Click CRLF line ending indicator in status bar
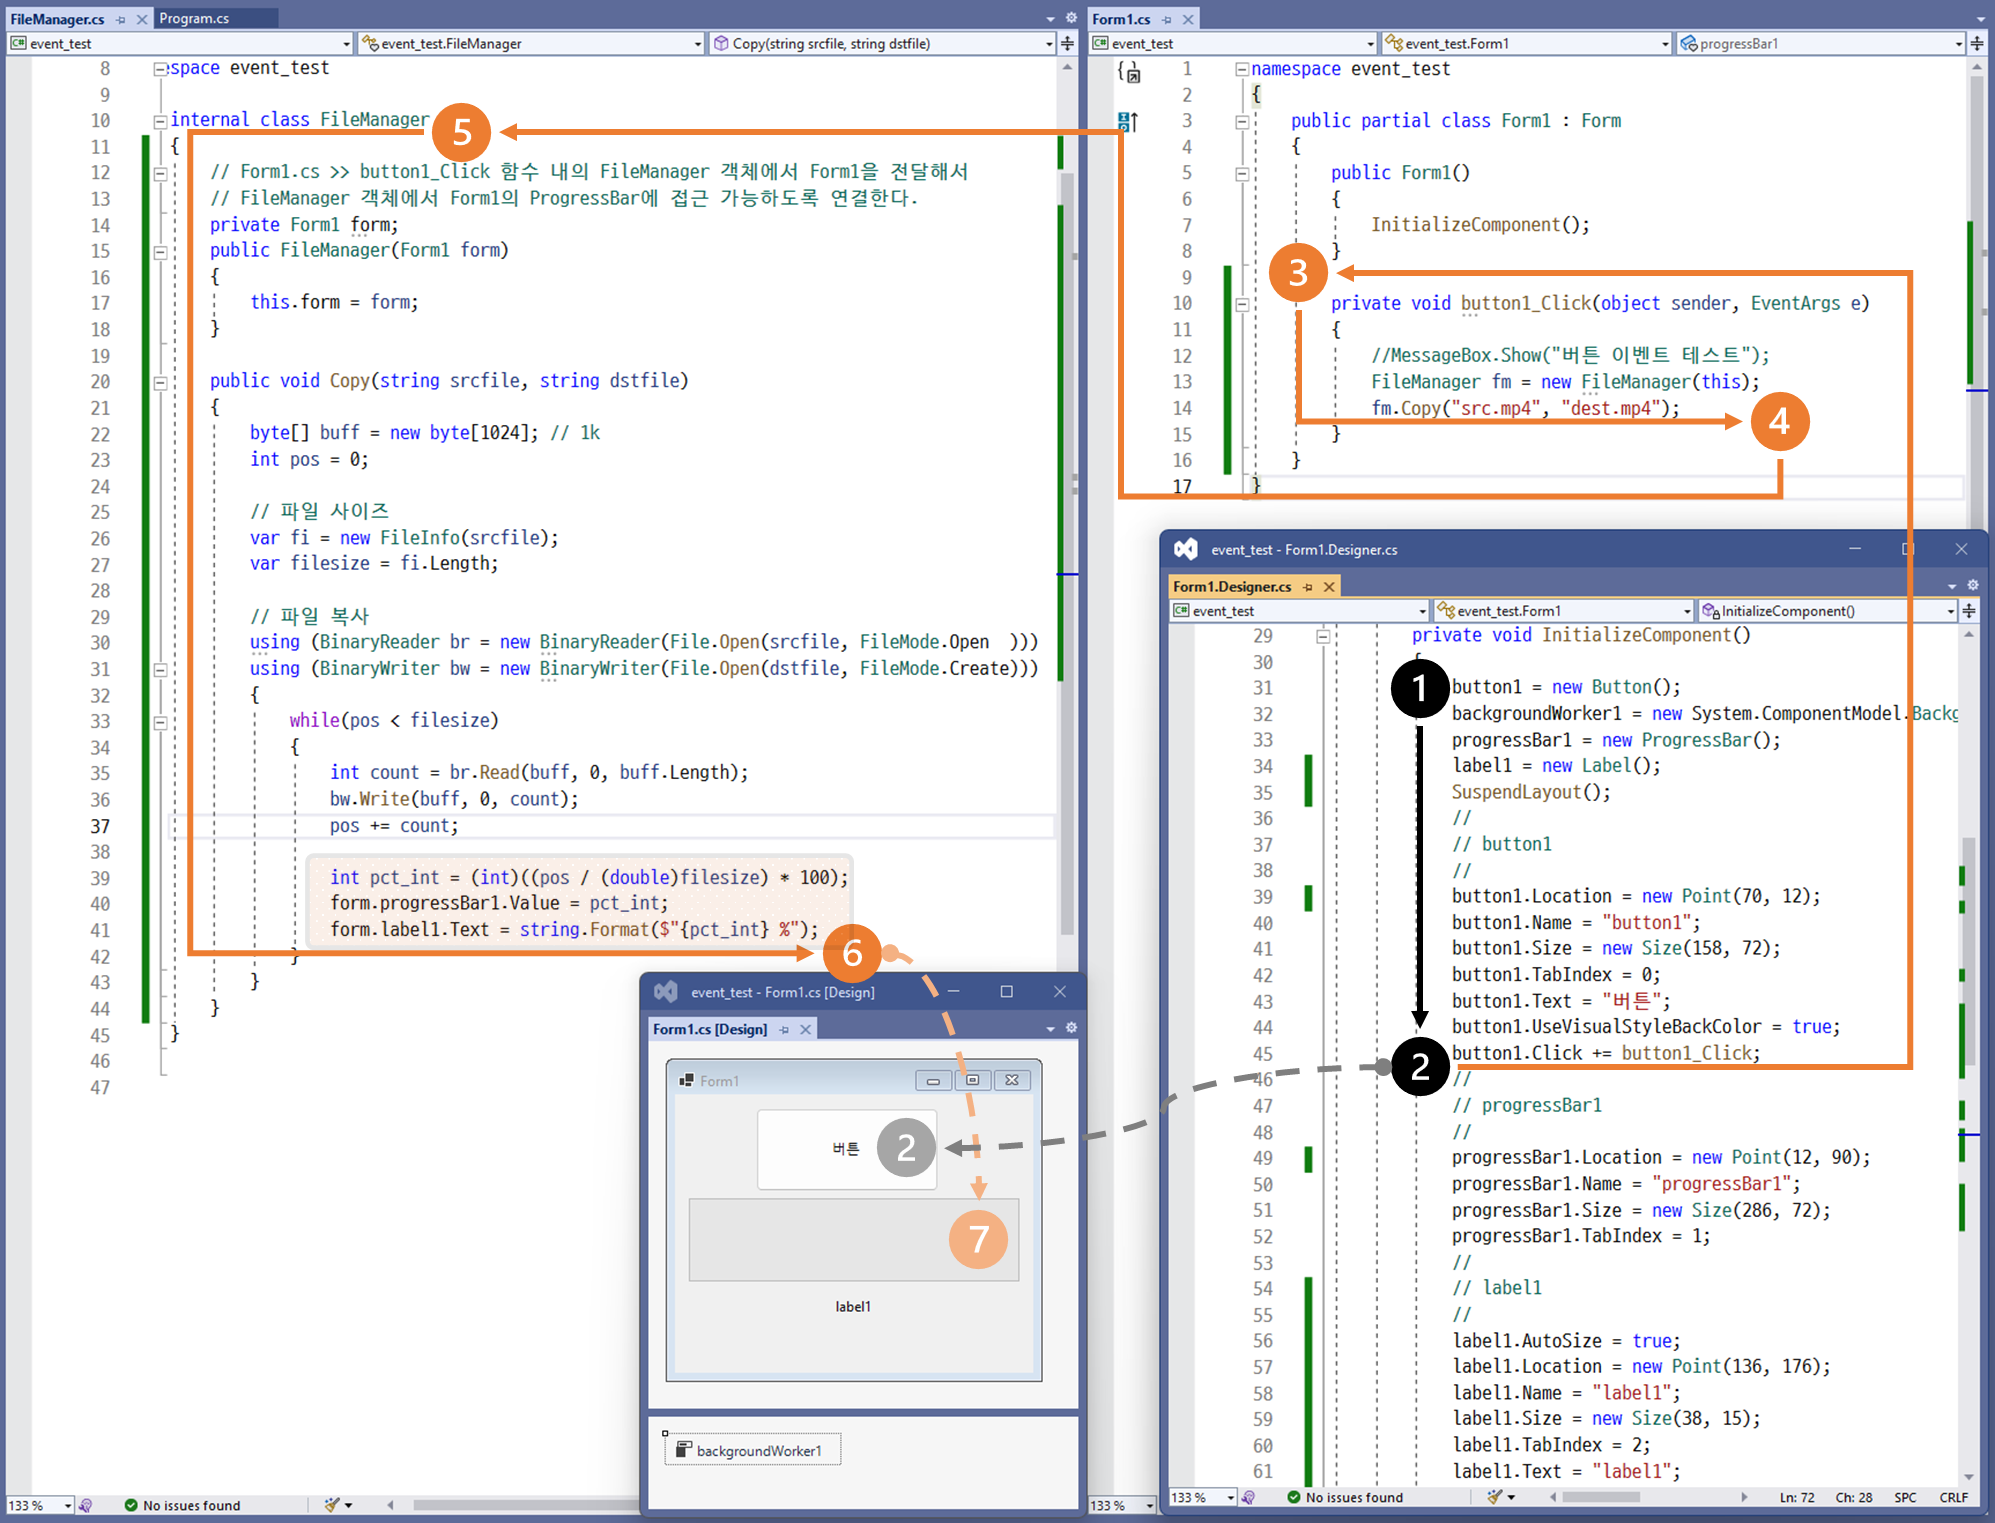This screenshot has width=1995, height=1523. (1953, 1497)
